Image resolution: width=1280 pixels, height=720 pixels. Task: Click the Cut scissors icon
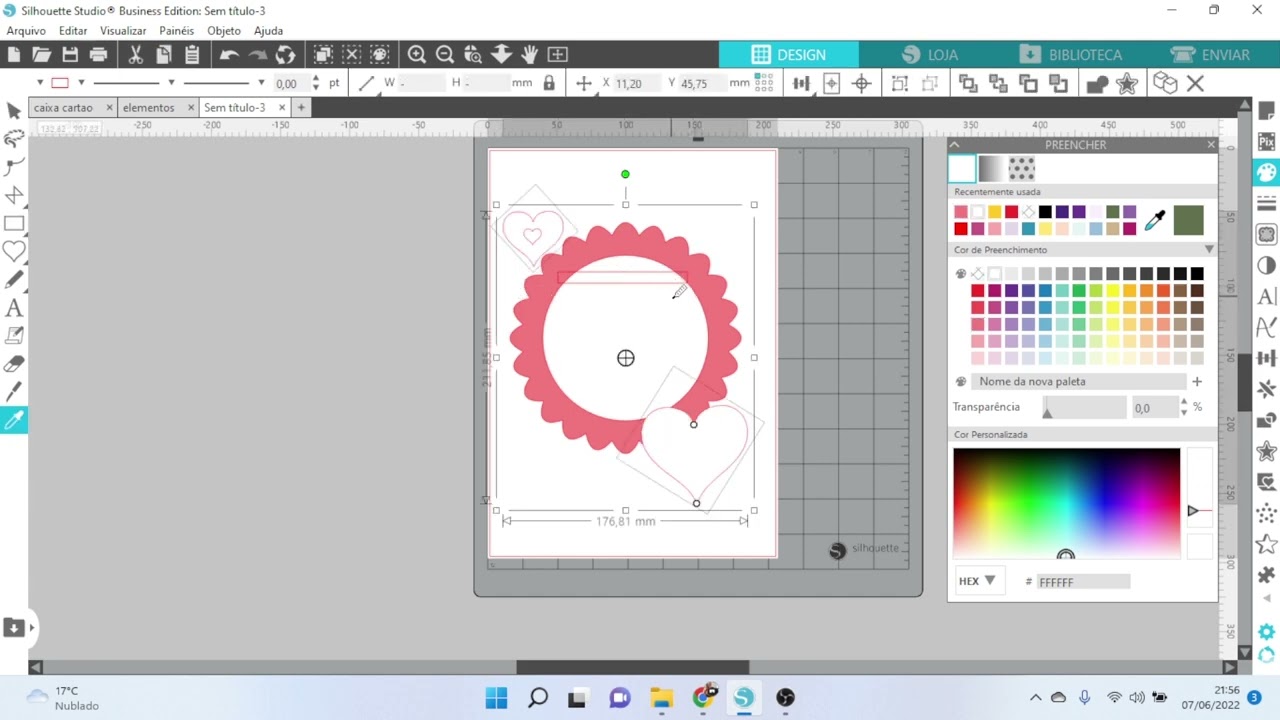tap(135, 55)
